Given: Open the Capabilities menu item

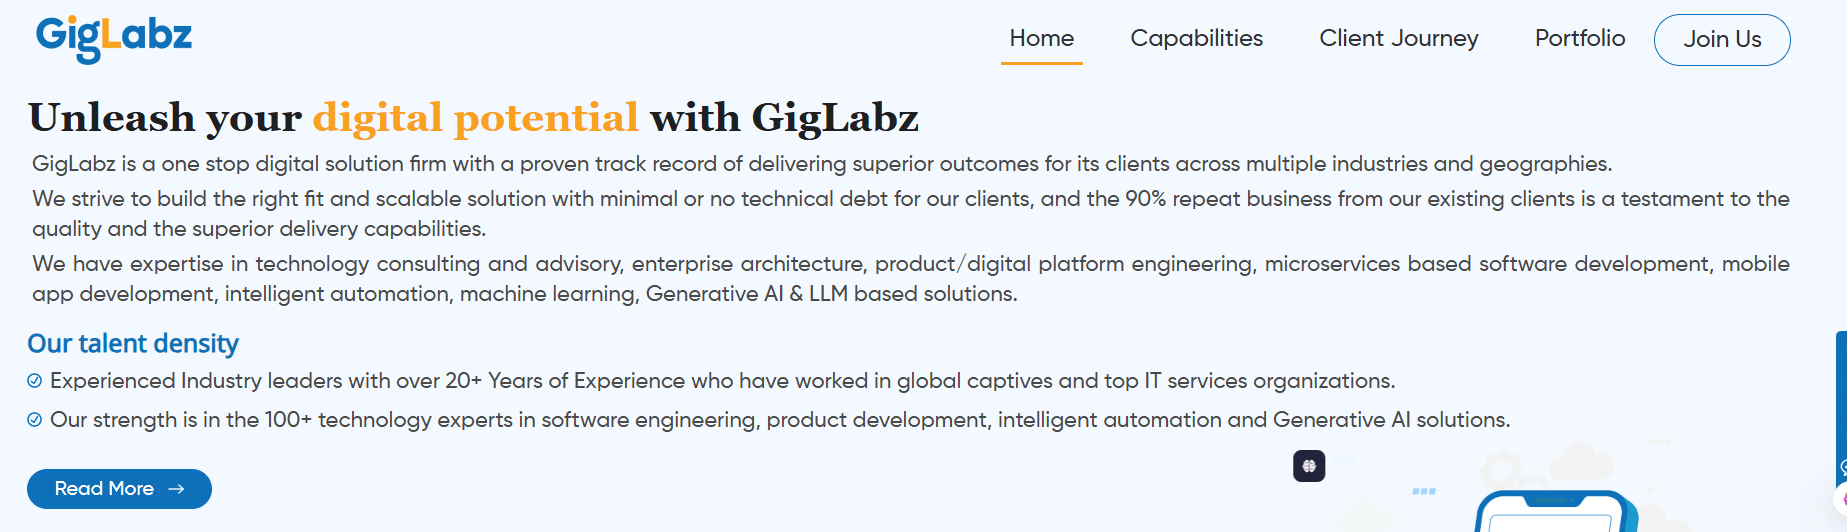Looking at the screenshot, I should tap(1196, 39).
